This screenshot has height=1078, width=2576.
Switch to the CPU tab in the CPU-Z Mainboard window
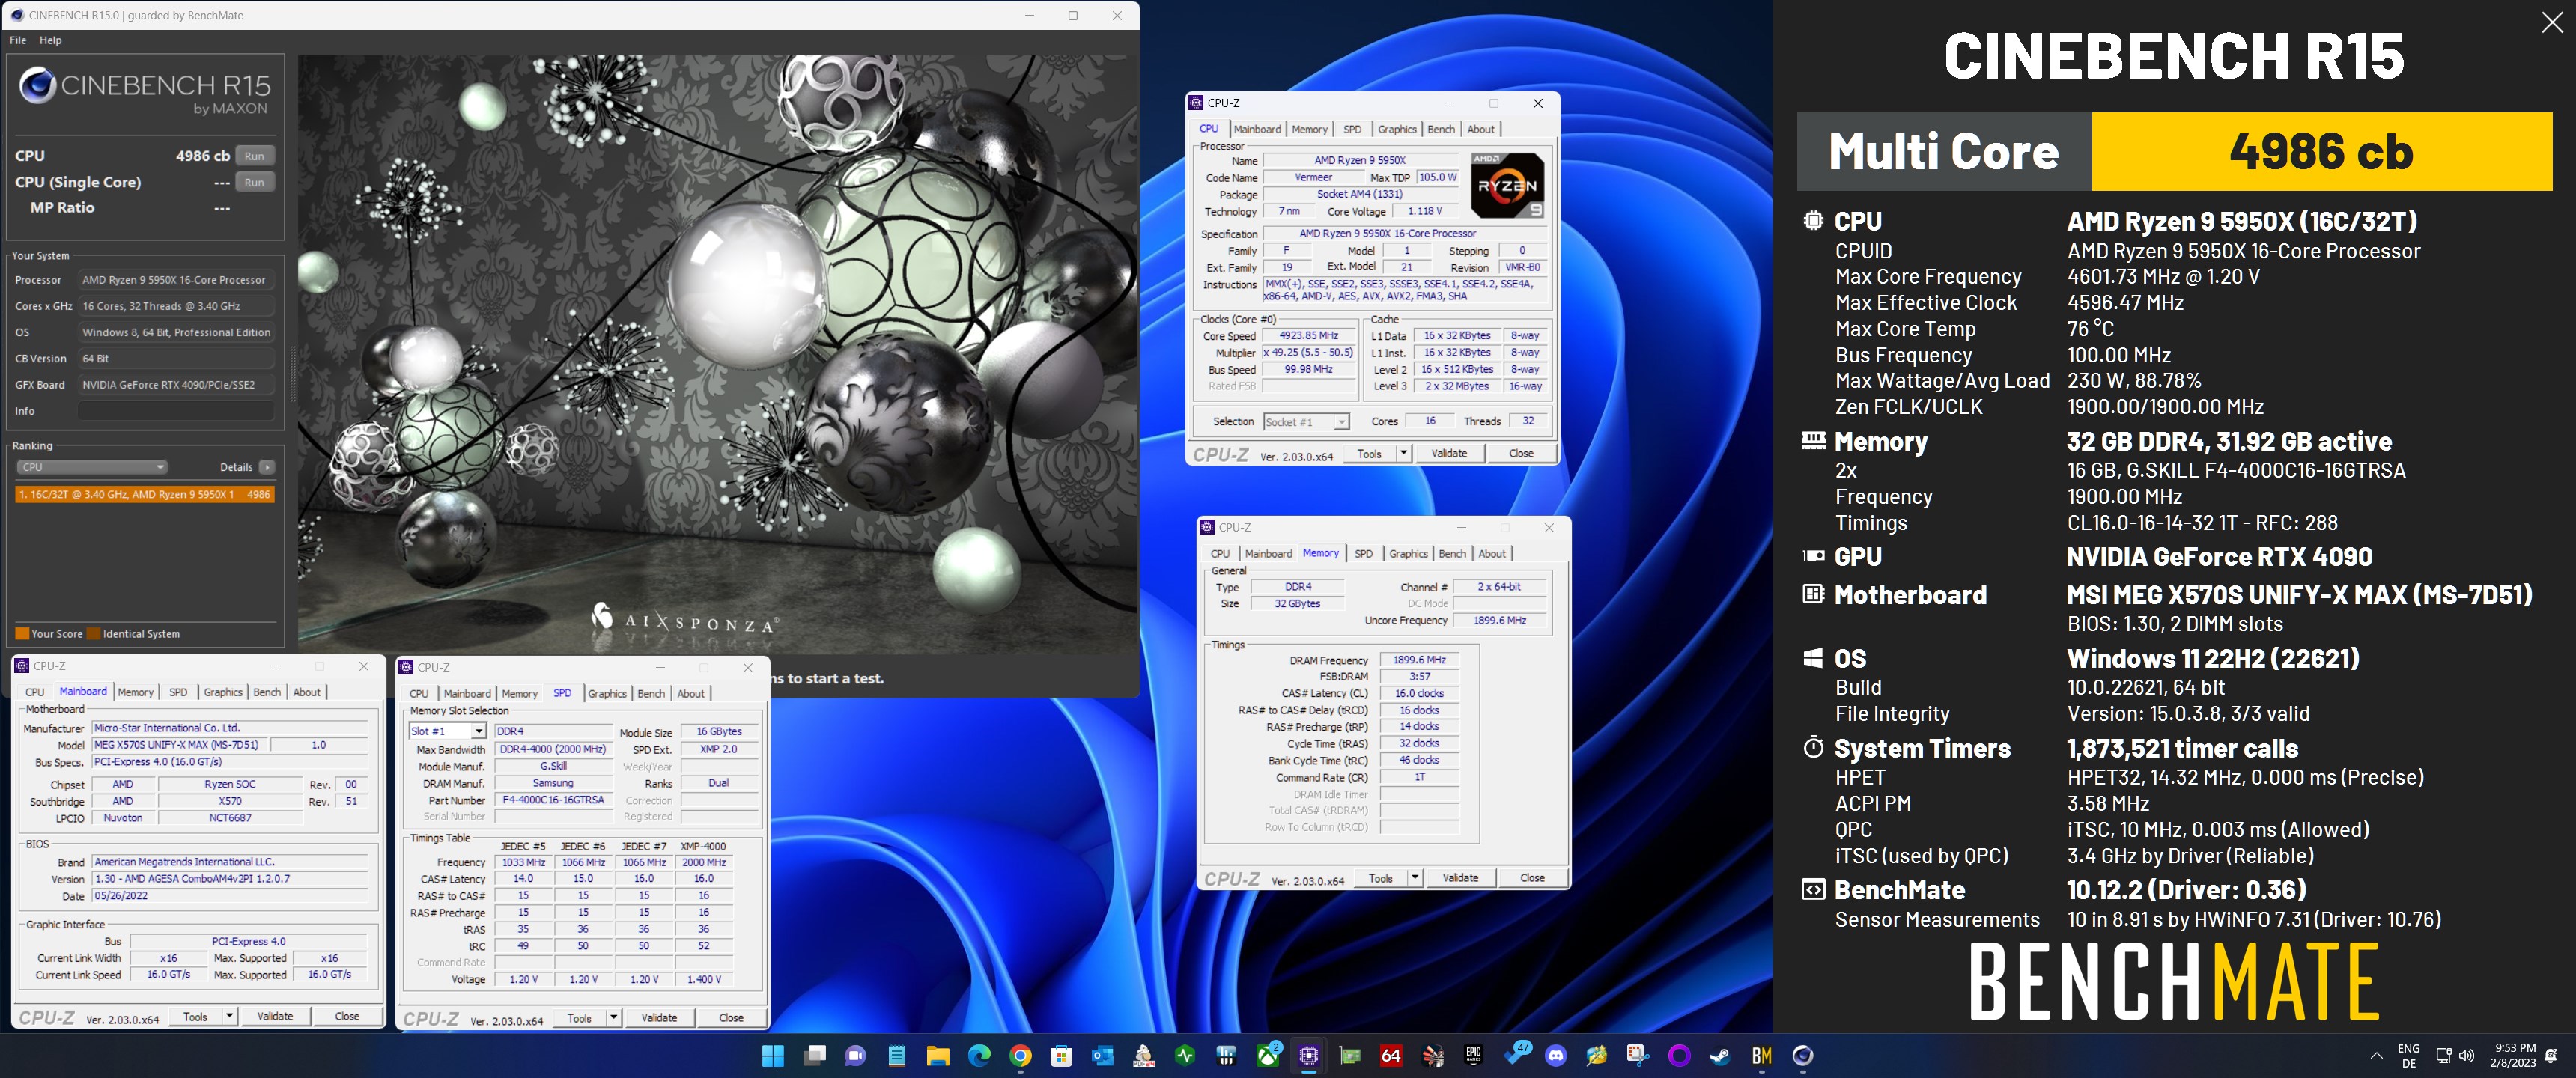[x=34, y=692]
